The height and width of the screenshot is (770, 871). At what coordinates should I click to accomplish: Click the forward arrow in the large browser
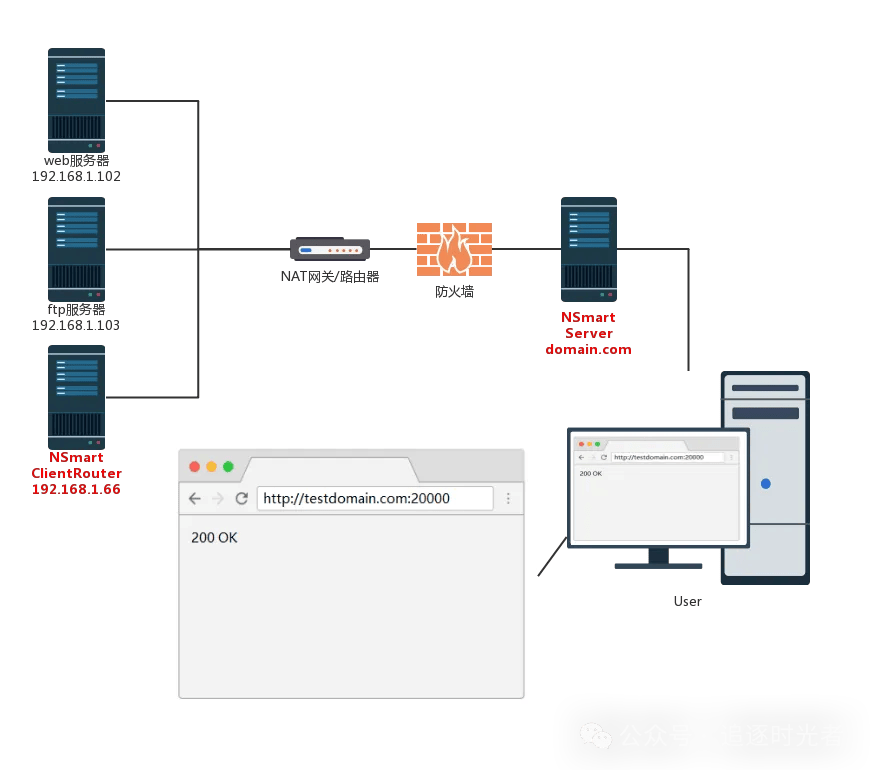tap(218, 497)
